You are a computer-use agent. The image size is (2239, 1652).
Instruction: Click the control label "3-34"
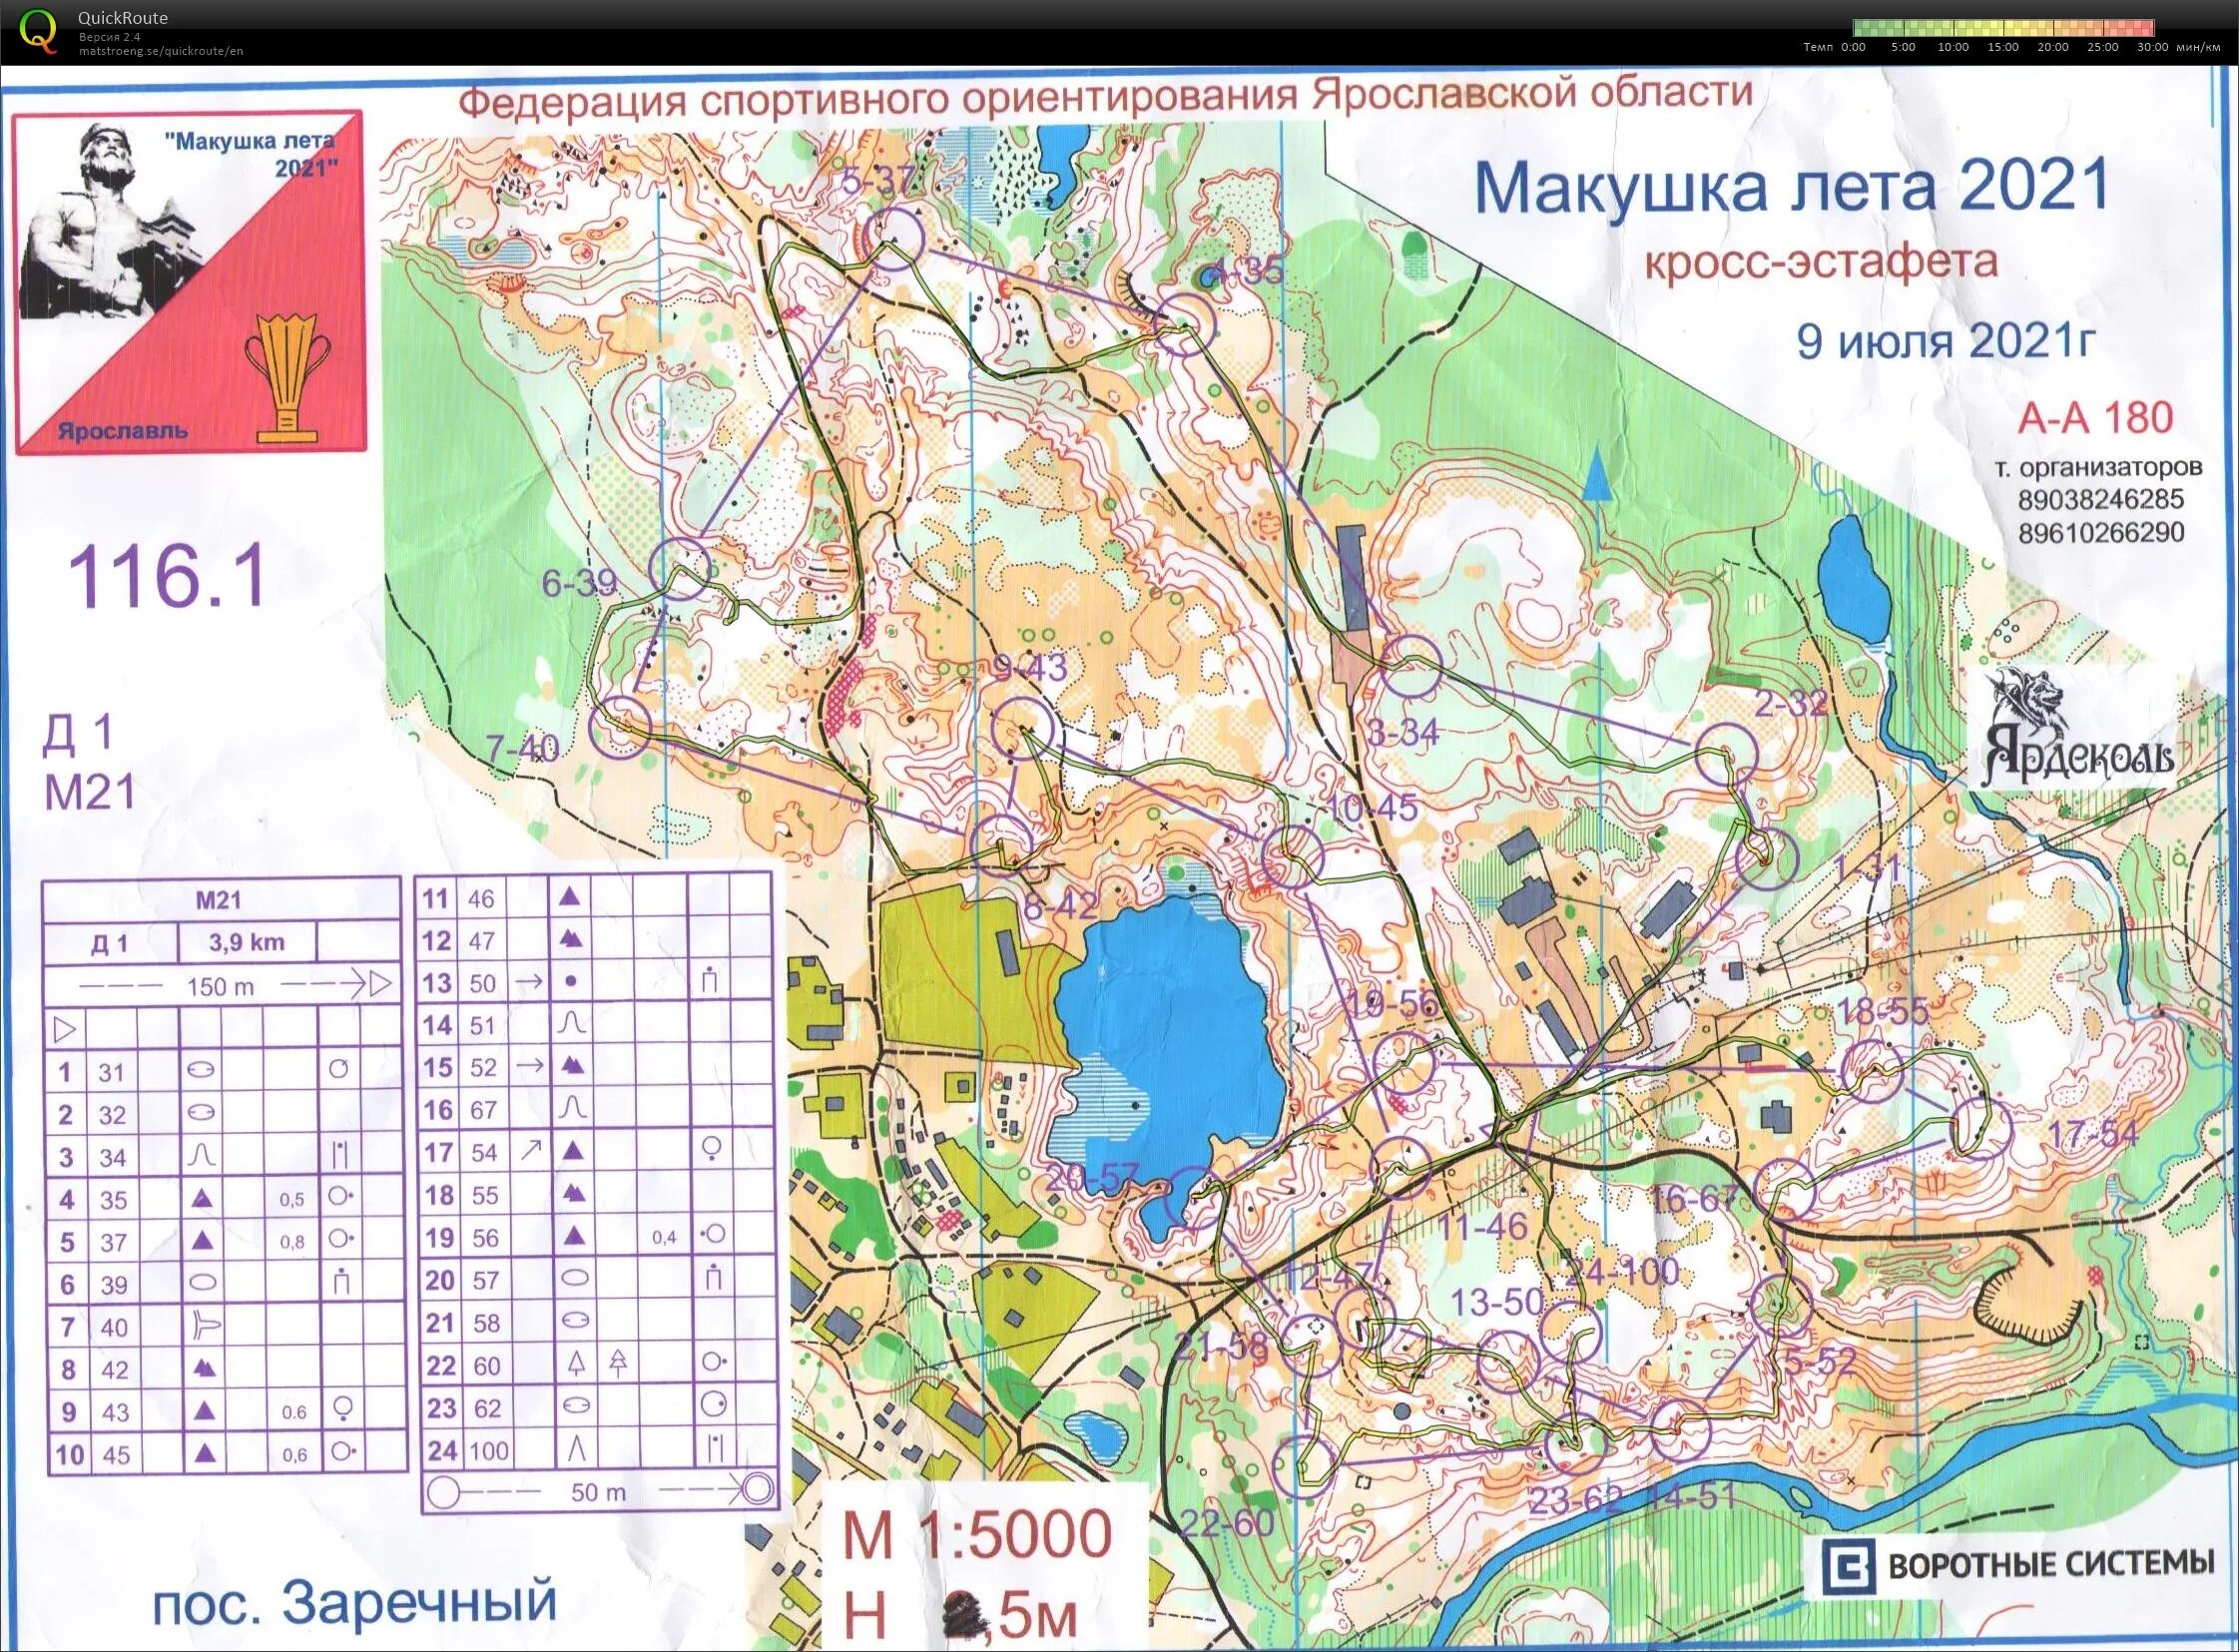point(1403,733)
